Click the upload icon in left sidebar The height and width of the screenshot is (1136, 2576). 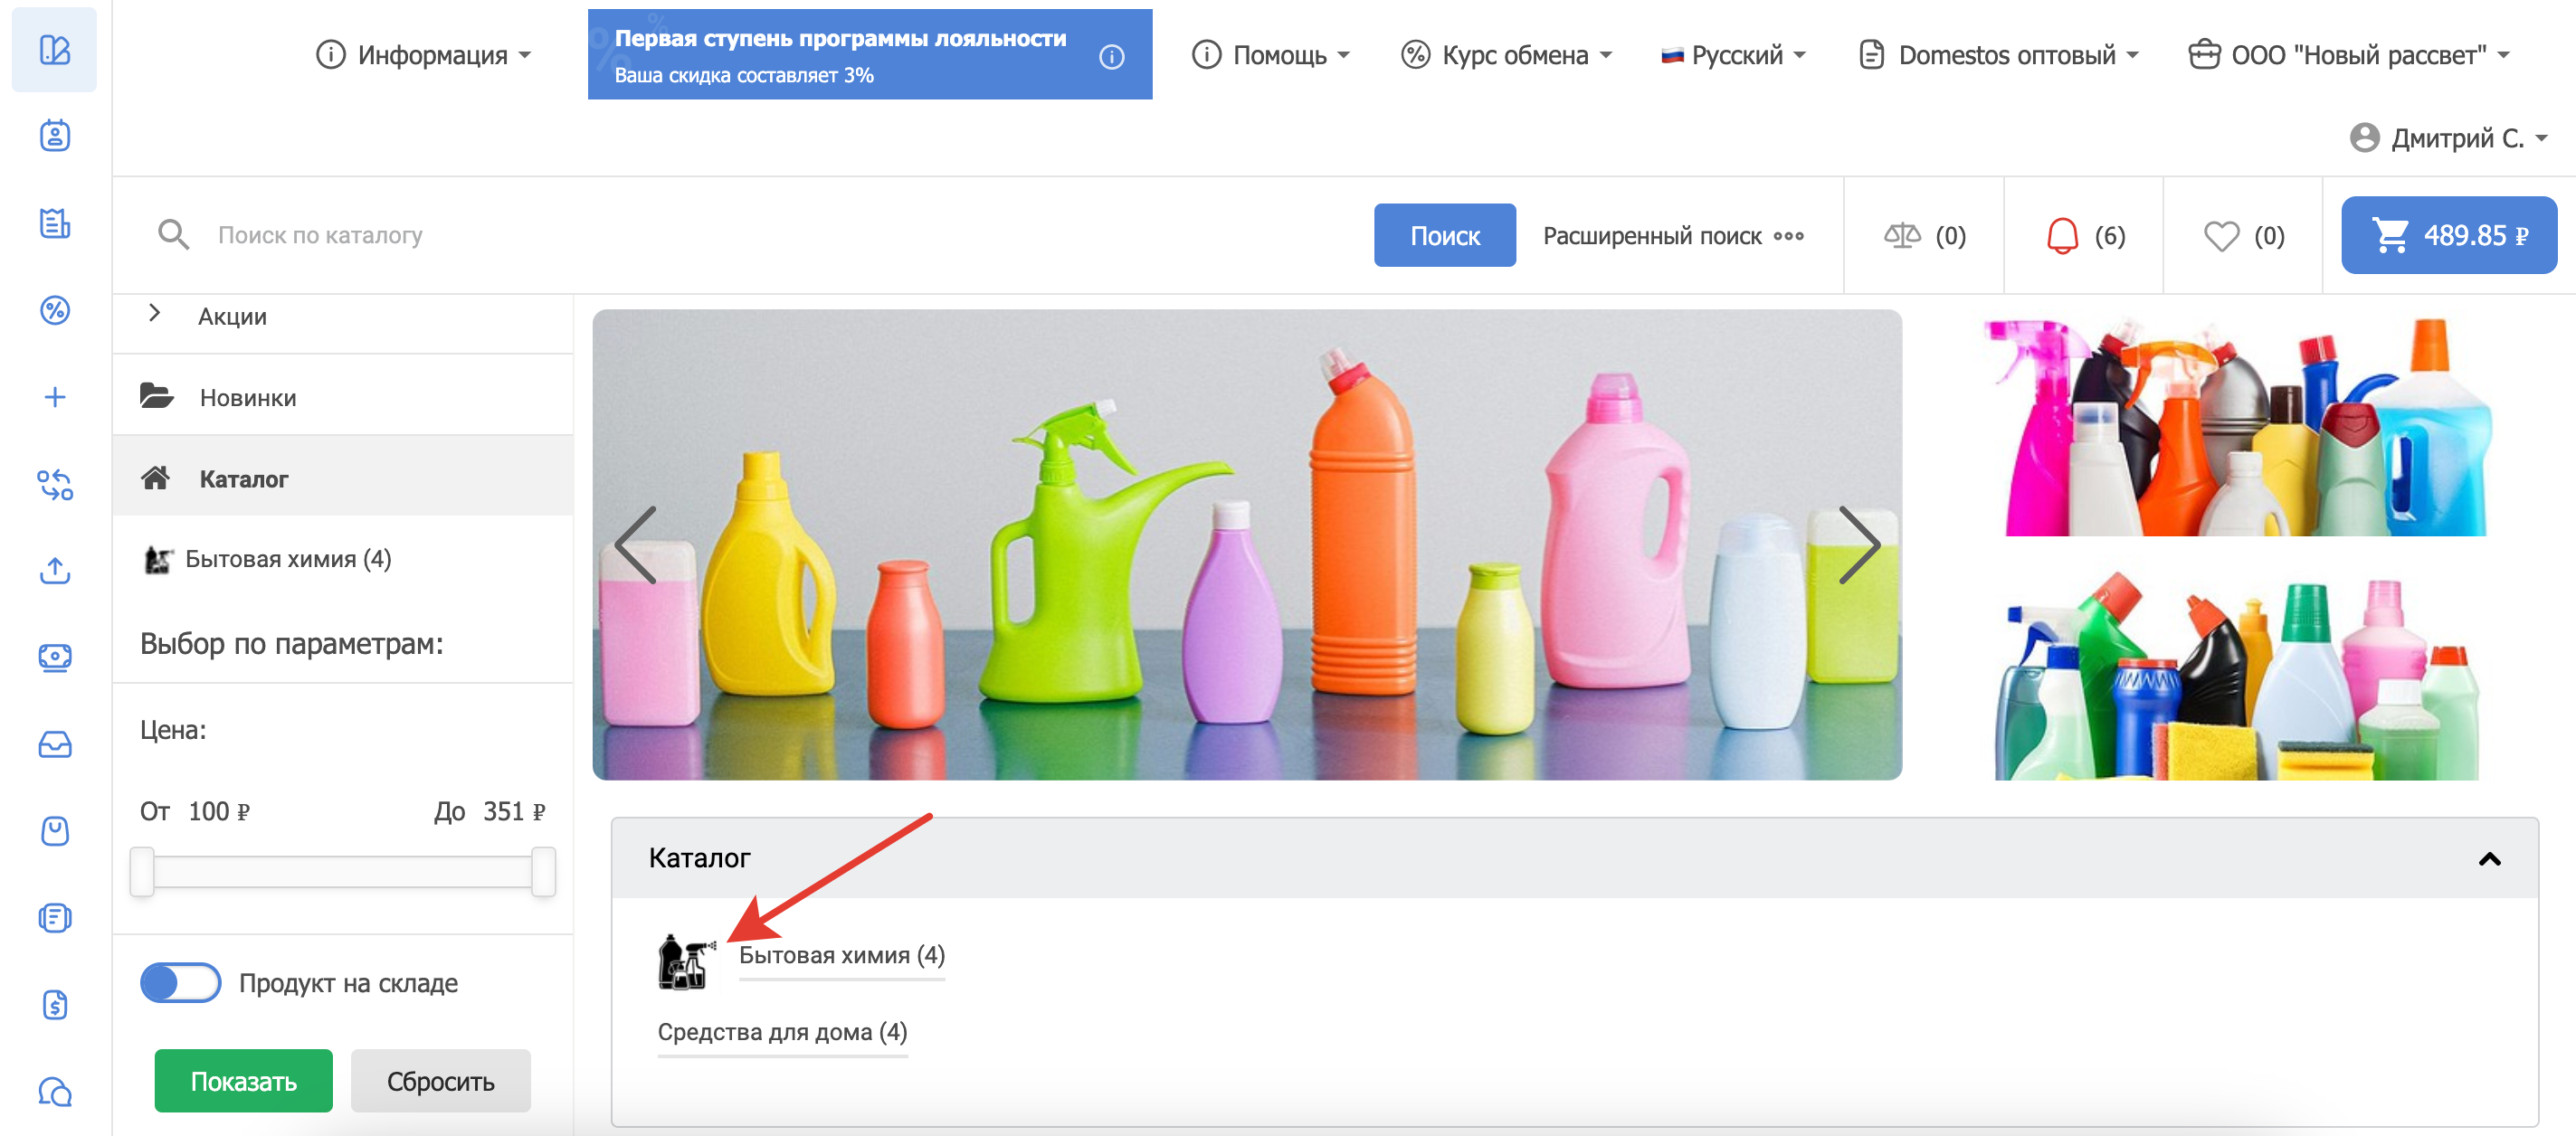coord(55,571)
